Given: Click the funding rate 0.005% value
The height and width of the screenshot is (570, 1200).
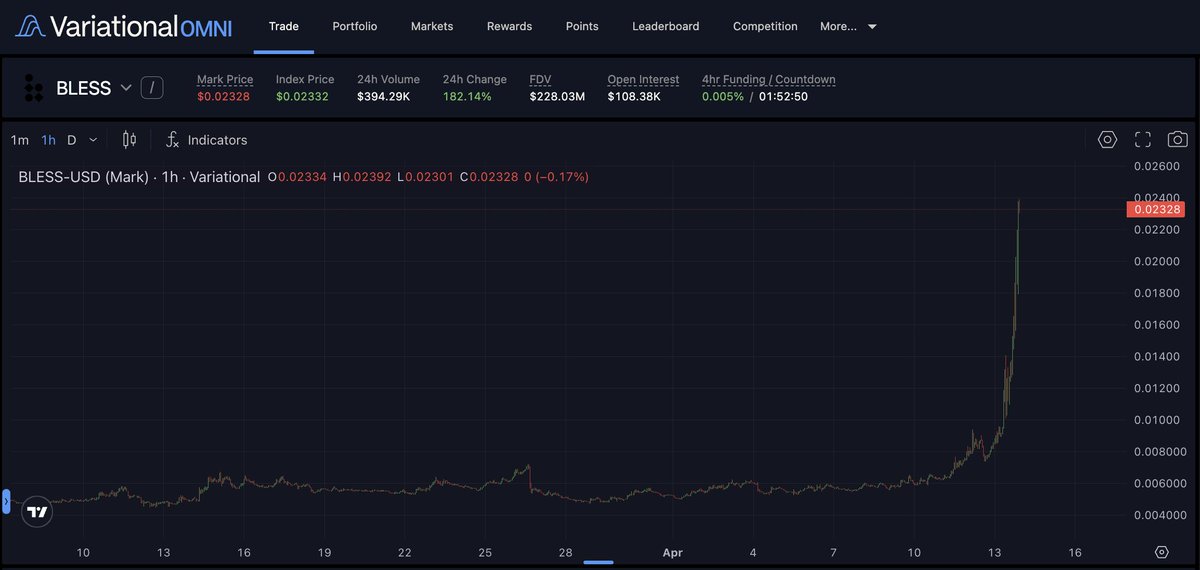Looking at the screenshot, I should click(723, 96).
